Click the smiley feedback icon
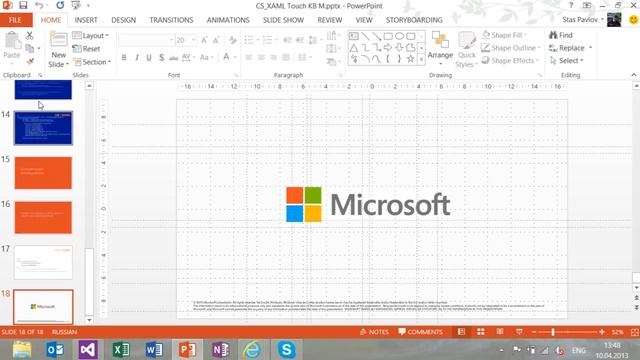The width and height of the screenshot is (640, 360). (633, 20)
